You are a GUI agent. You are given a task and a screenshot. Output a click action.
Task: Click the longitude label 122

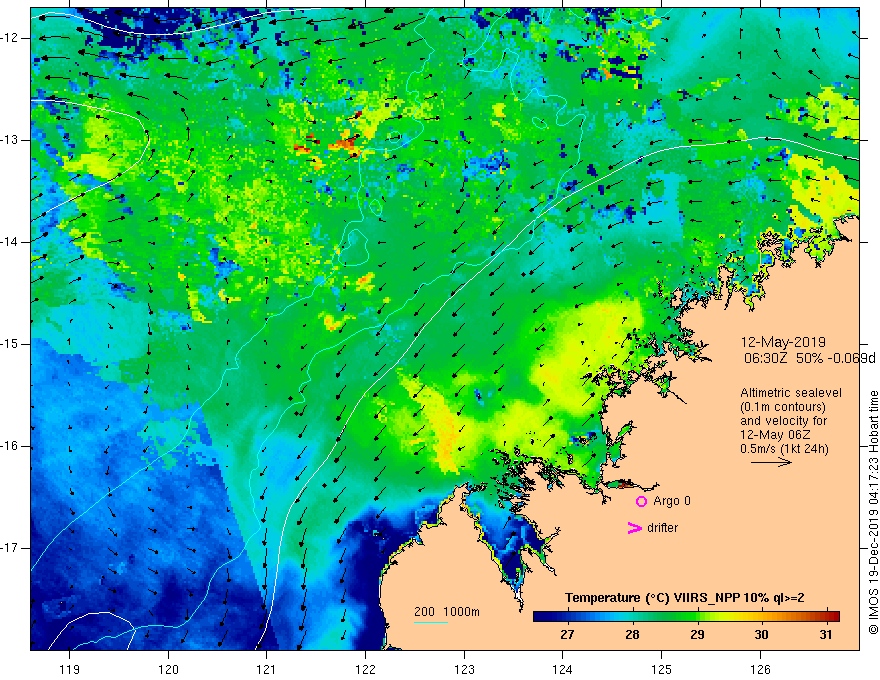pos(365,669)
